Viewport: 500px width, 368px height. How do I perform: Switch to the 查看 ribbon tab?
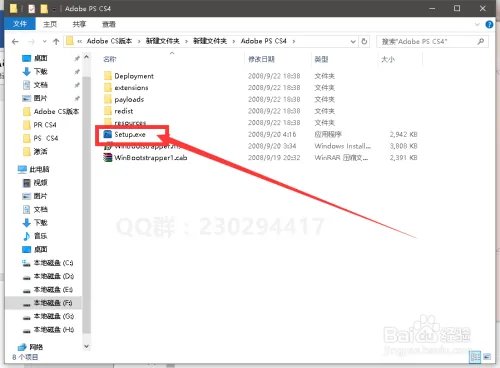109,24
